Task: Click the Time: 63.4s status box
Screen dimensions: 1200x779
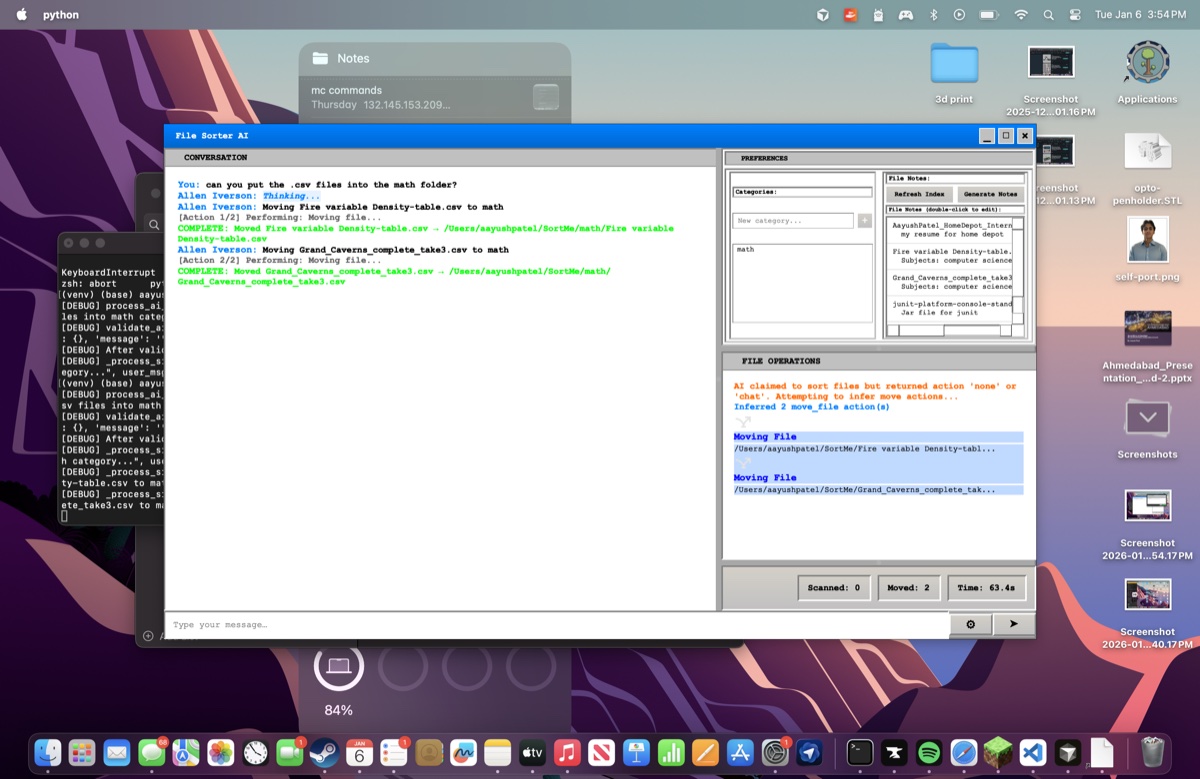Action: pos(986,588)
